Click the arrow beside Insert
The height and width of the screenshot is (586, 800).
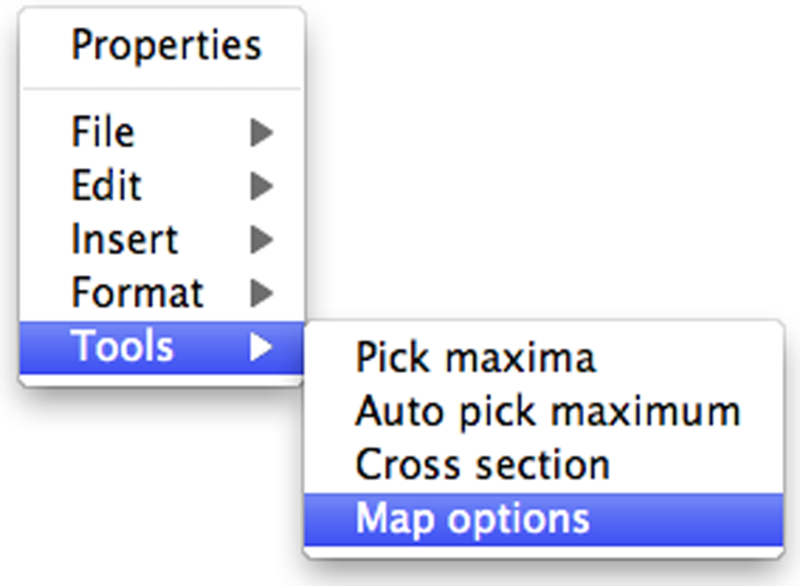coord(262,240)
